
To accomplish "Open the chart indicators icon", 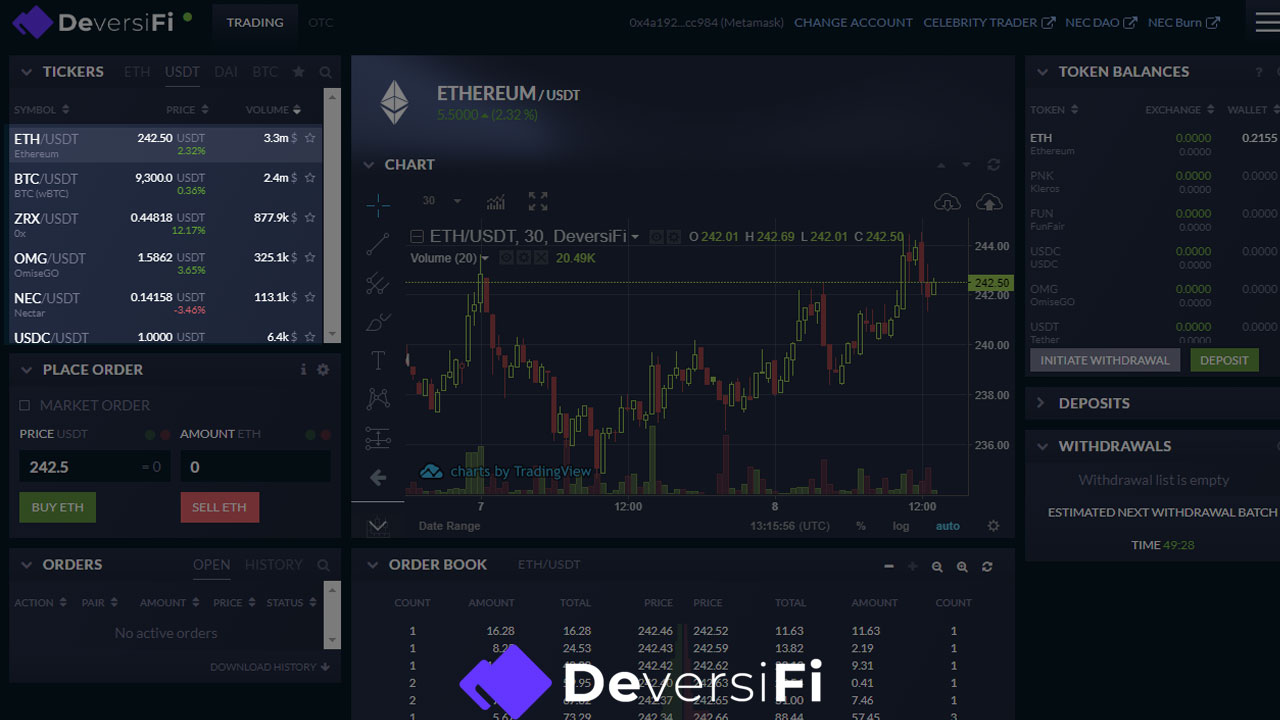I will point(495,202).
